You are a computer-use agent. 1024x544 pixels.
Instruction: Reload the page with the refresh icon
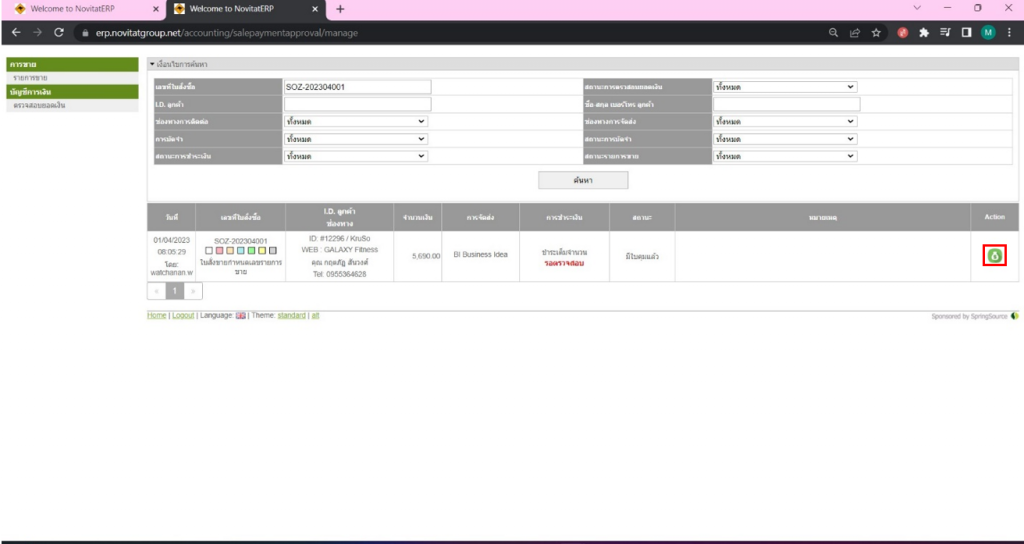(x=59, y=32)
